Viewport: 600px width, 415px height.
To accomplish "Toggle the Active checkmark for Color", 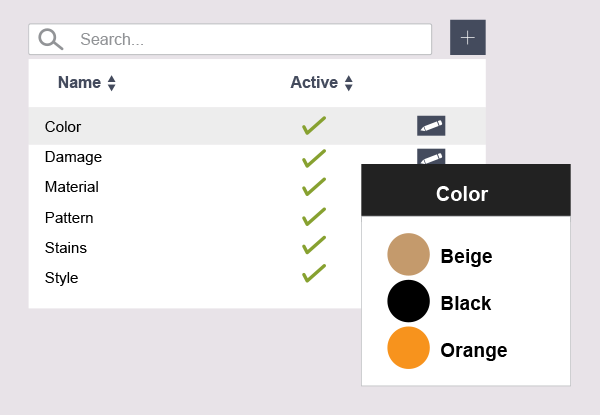I will pos(314,126).
